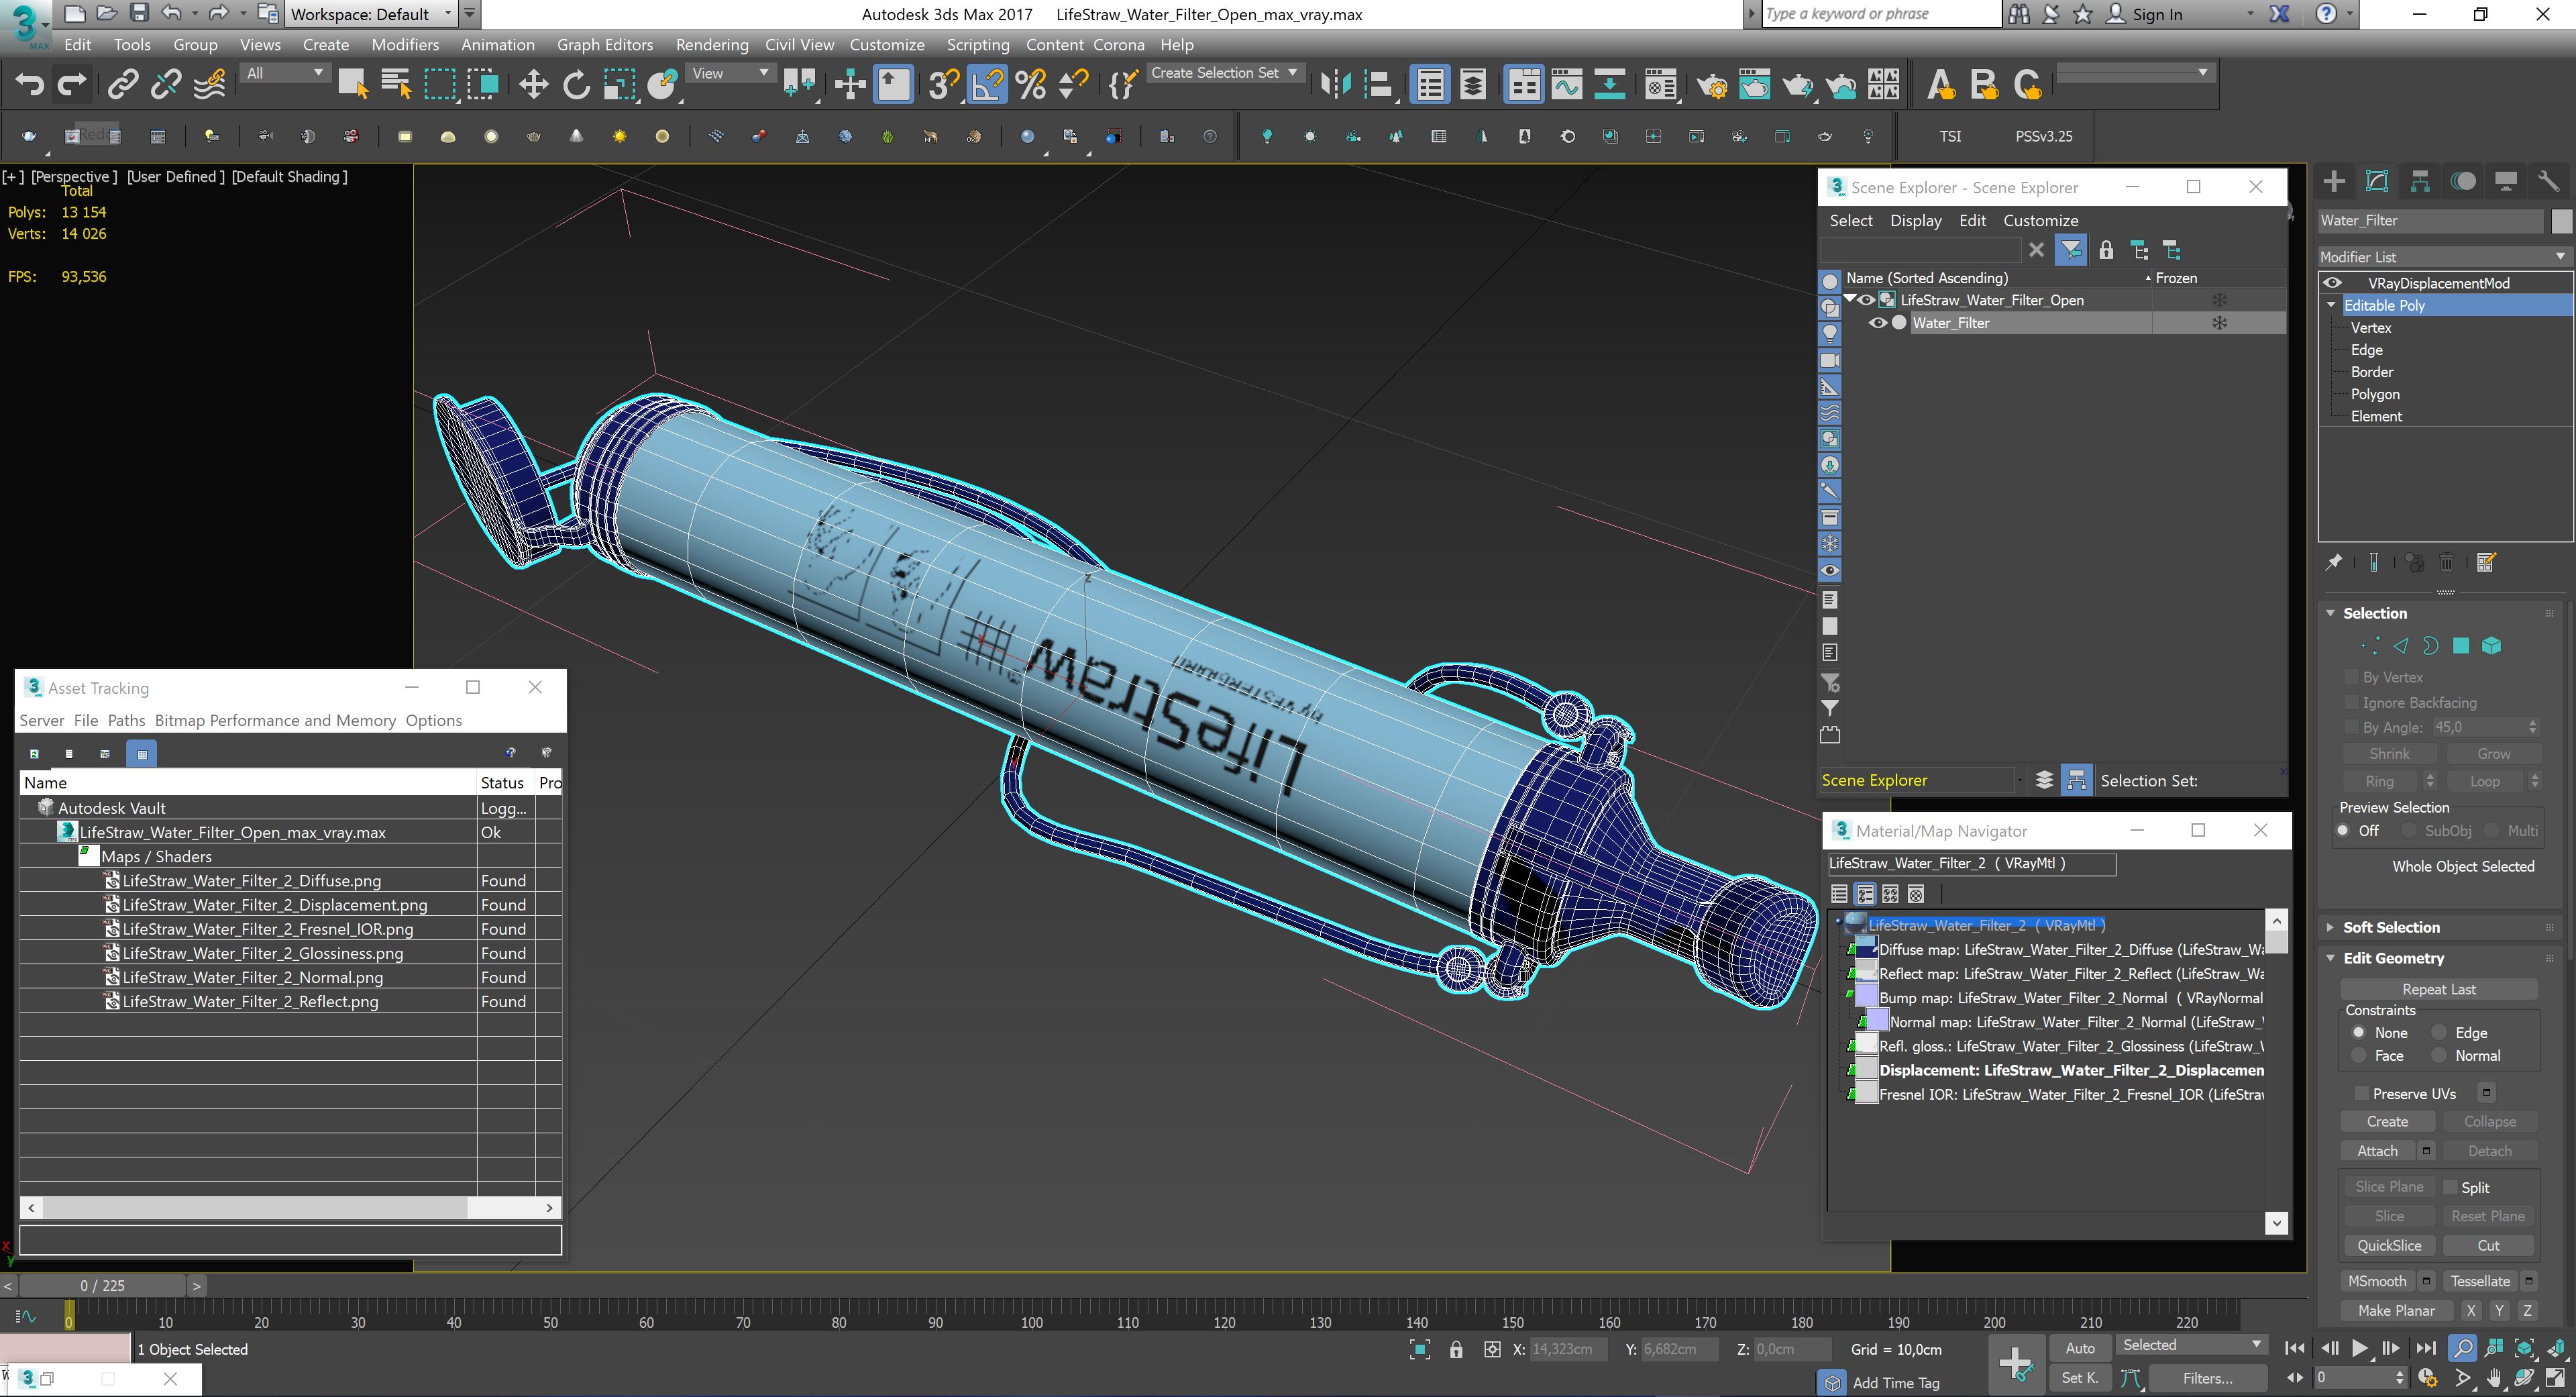The width and height of the screenshot is (2576, 1397).
Task: Pin stack icon below modifier list
Action: [x=2334, y=562]
